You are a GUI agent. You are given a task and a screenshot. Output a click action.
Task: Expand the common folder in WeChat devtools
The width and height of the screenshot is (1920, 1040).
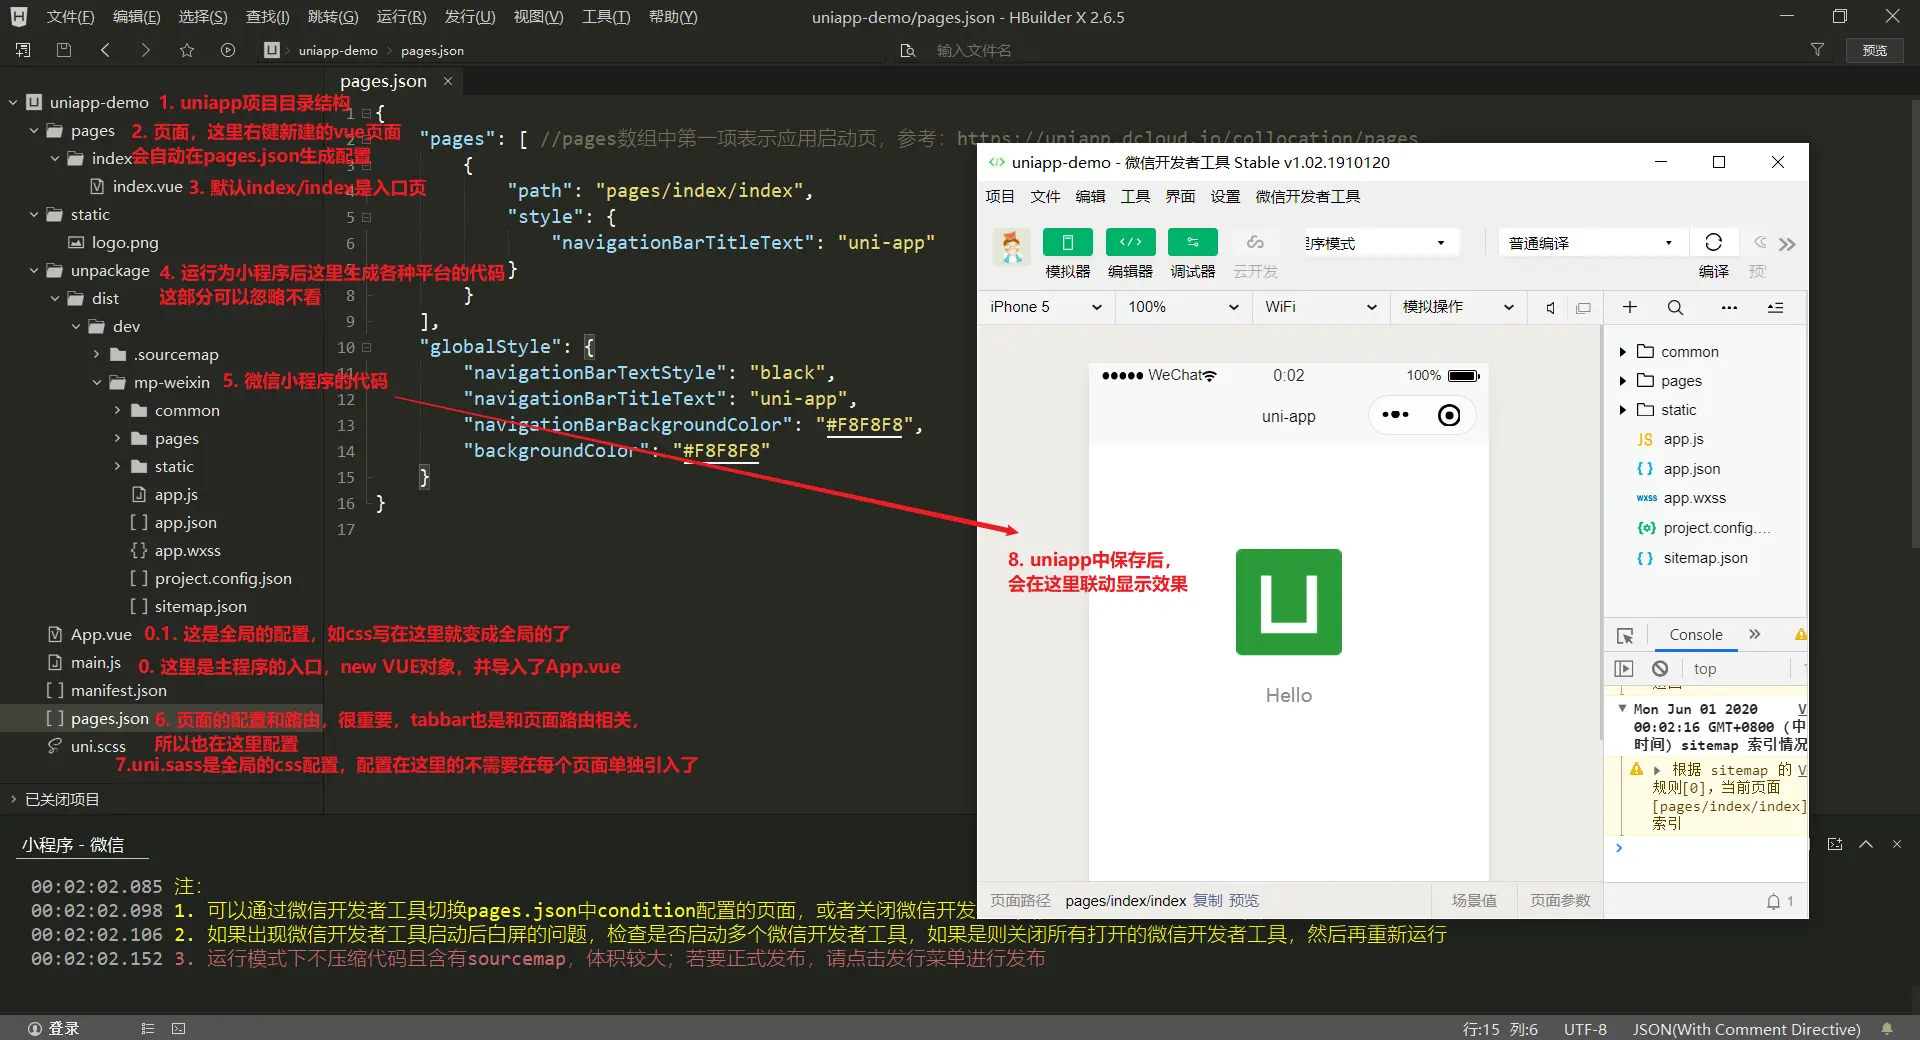click(1622, 352)
